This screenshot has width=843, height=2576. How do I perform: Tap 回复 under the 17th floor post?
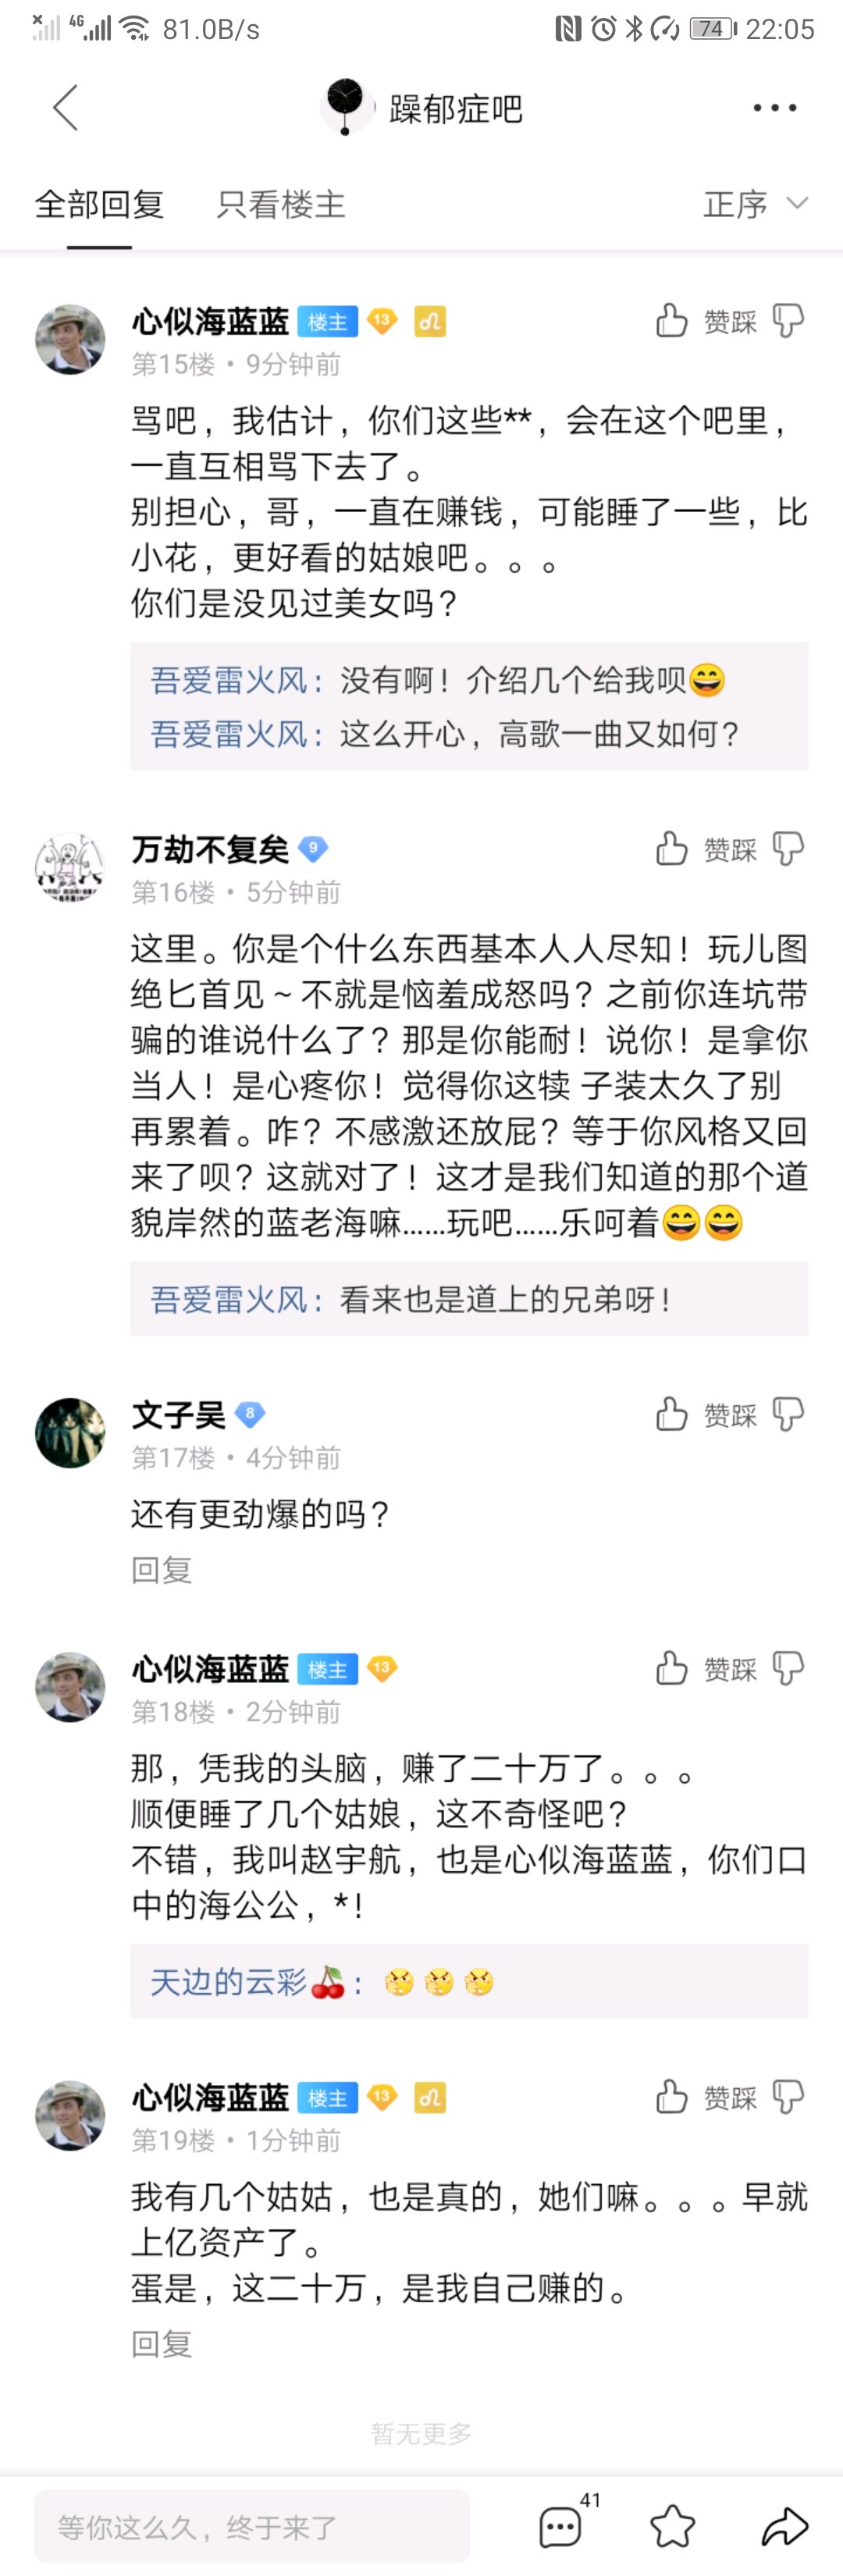tap(161, 1569)
